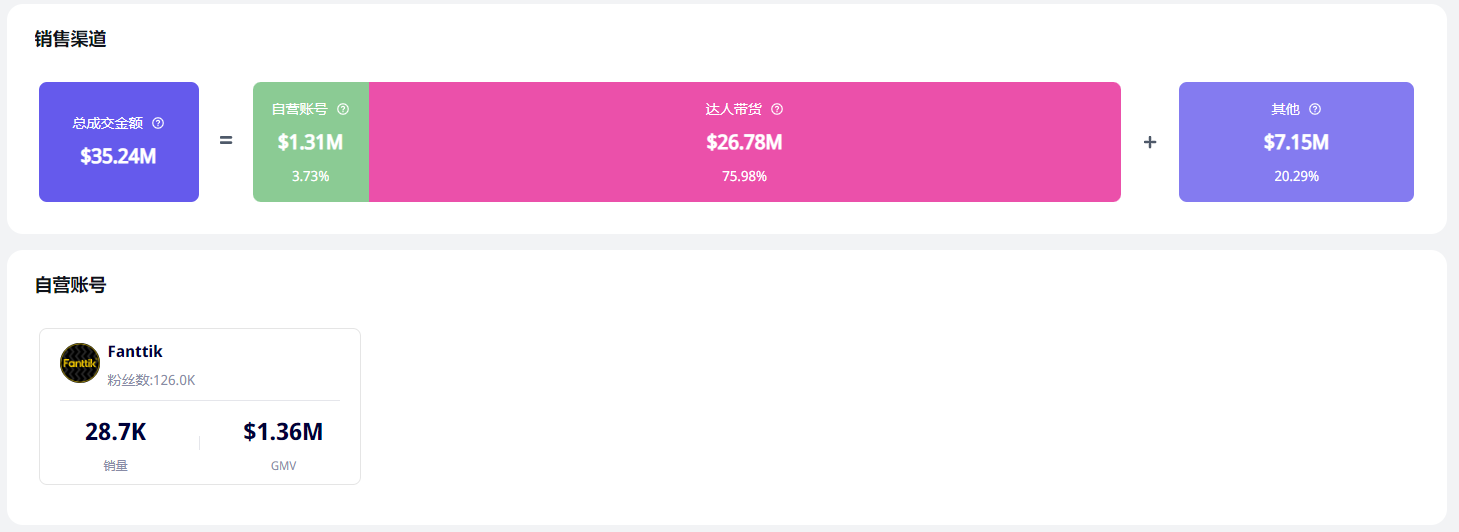Click question mark icon beside 达人带货
Image resolution: width=1459 pixels, height=532 pixels.
[x=777, y=109]
